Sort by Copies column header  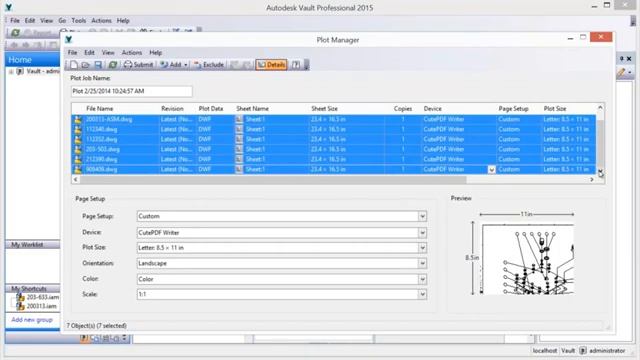[x=403, y=109]
